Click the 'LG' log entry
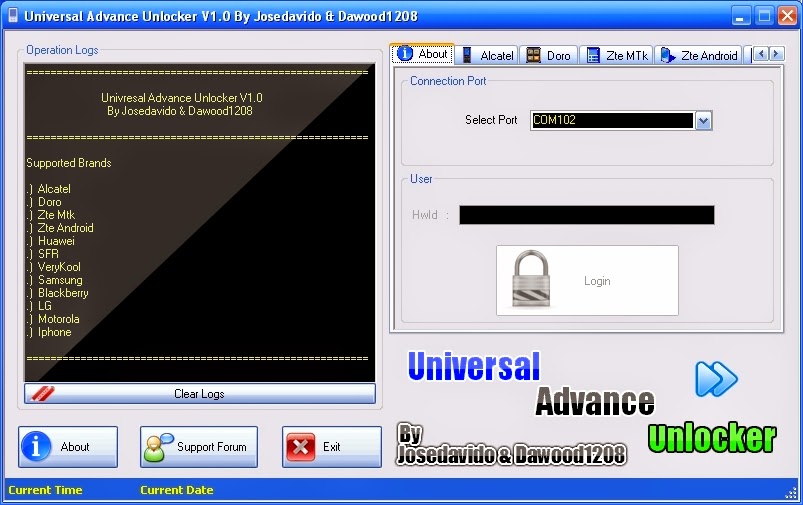The width and height of the screenshot is (803, 505). 45,306
